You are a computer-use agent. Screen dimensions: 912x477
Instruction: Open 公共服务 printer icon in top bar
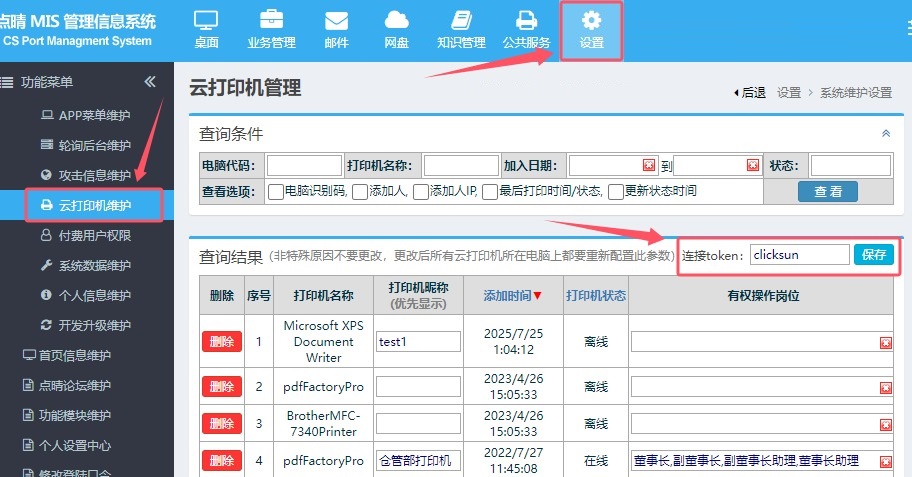[x=526, y=28]
